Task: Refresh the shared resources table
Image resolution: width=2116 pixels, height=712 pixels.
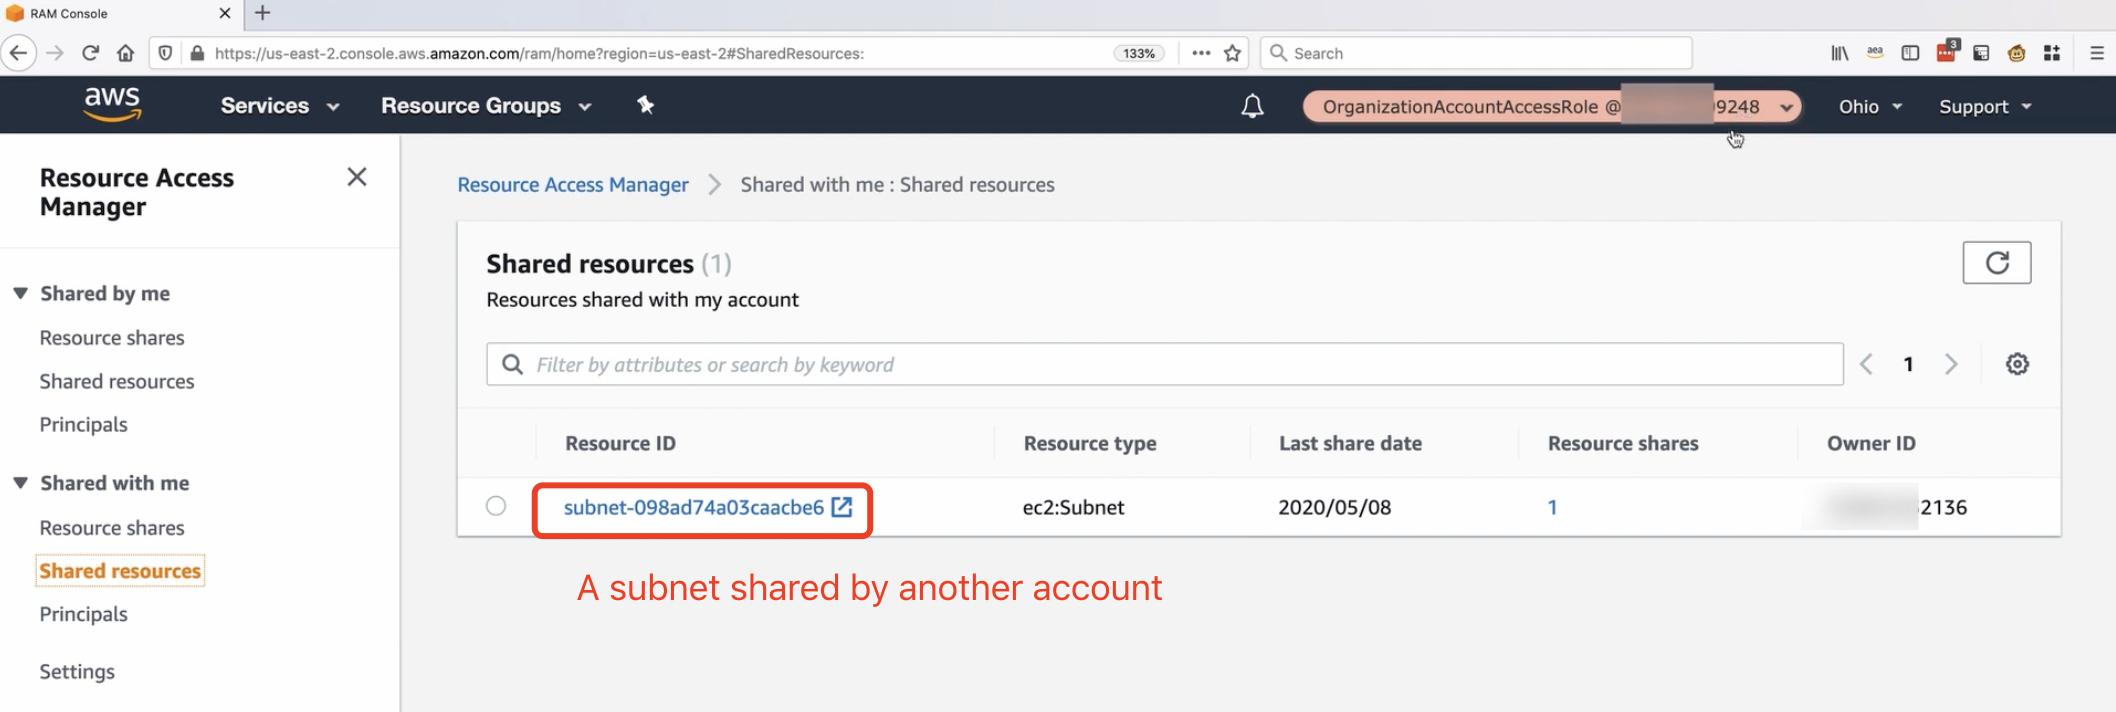Action: [x=1996, y=263]
